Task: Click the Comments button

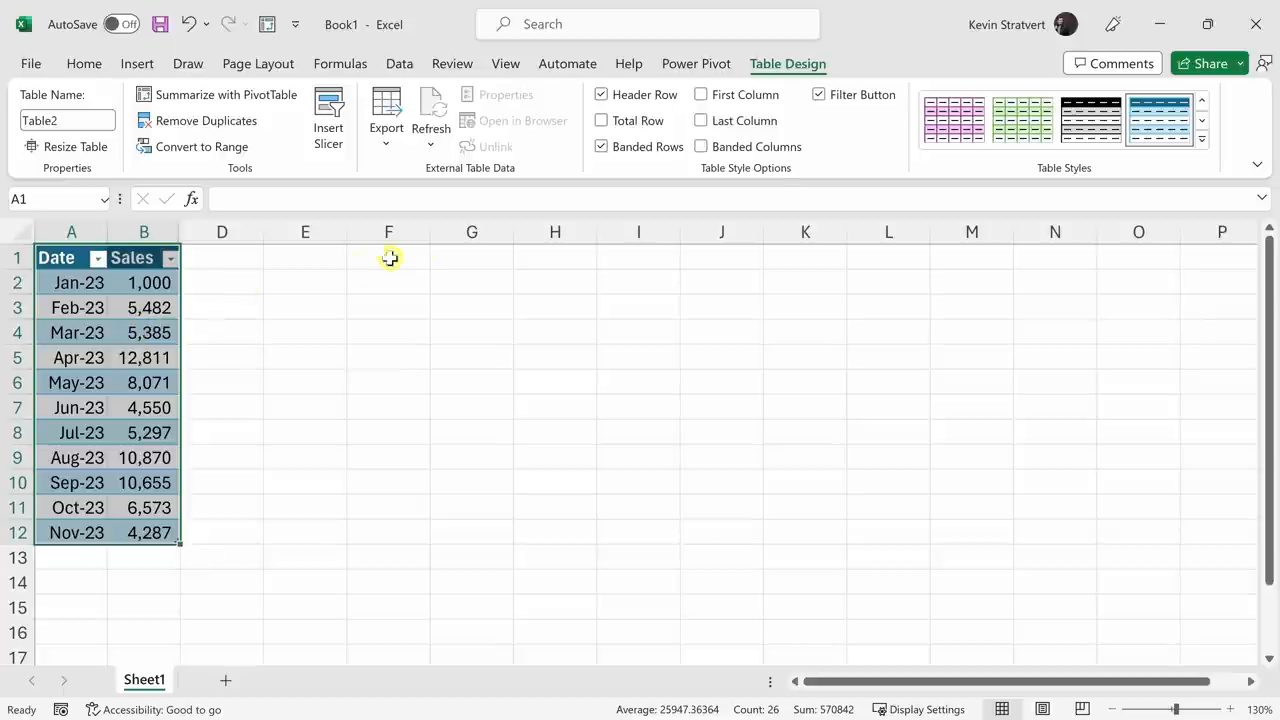Action: 1112,63
